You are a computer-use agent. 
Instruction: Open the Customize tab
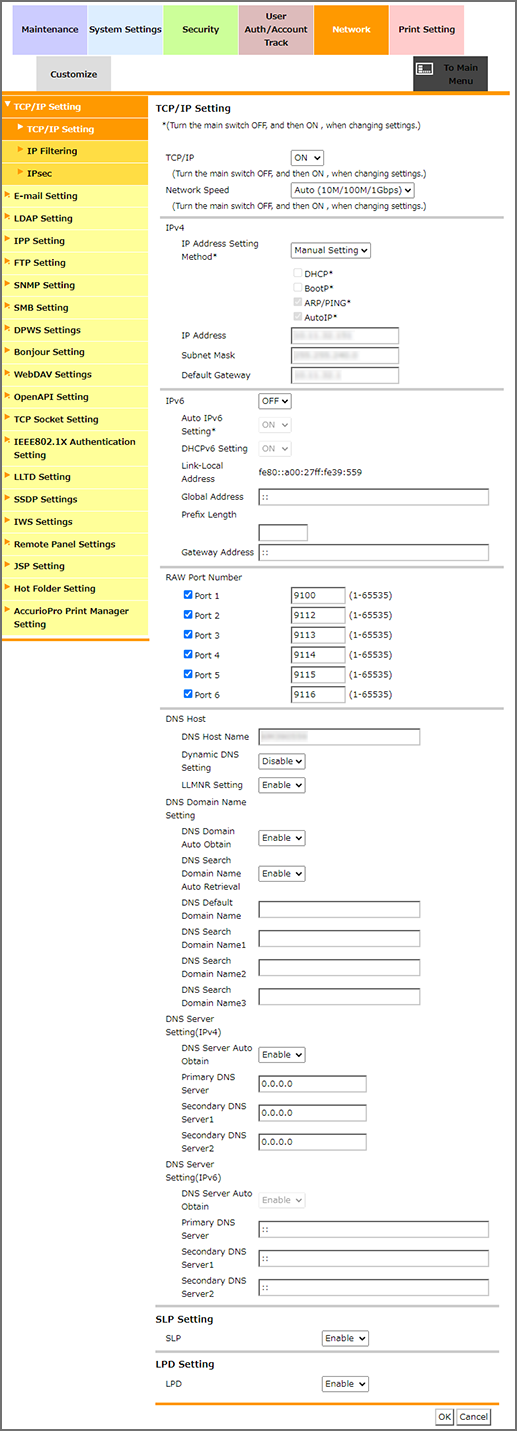(74, 74)
